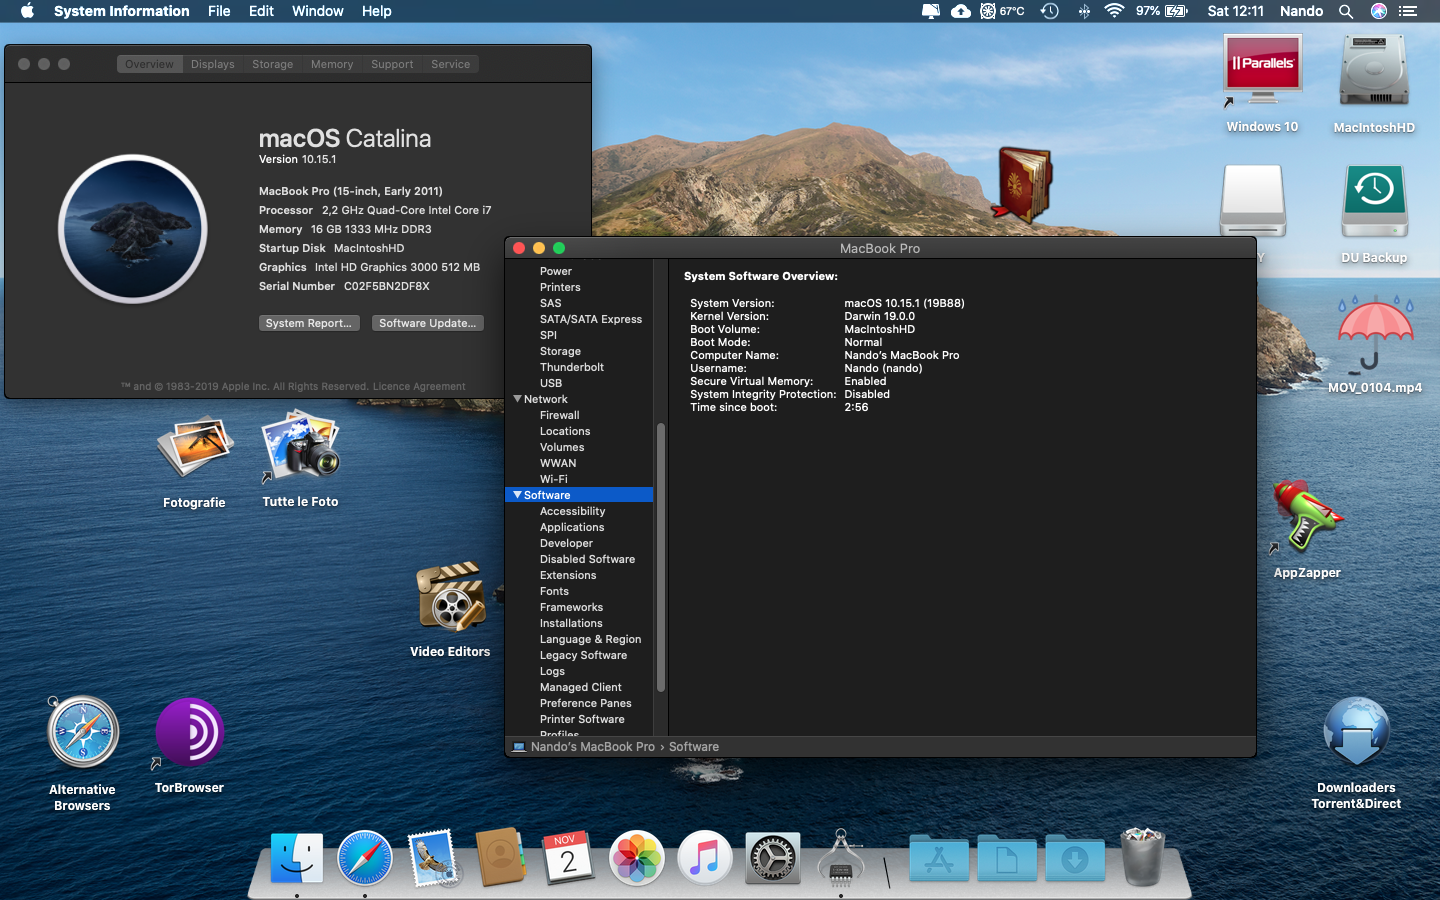Select Thunderbolt in the sidebar

(x=572, y=367)
